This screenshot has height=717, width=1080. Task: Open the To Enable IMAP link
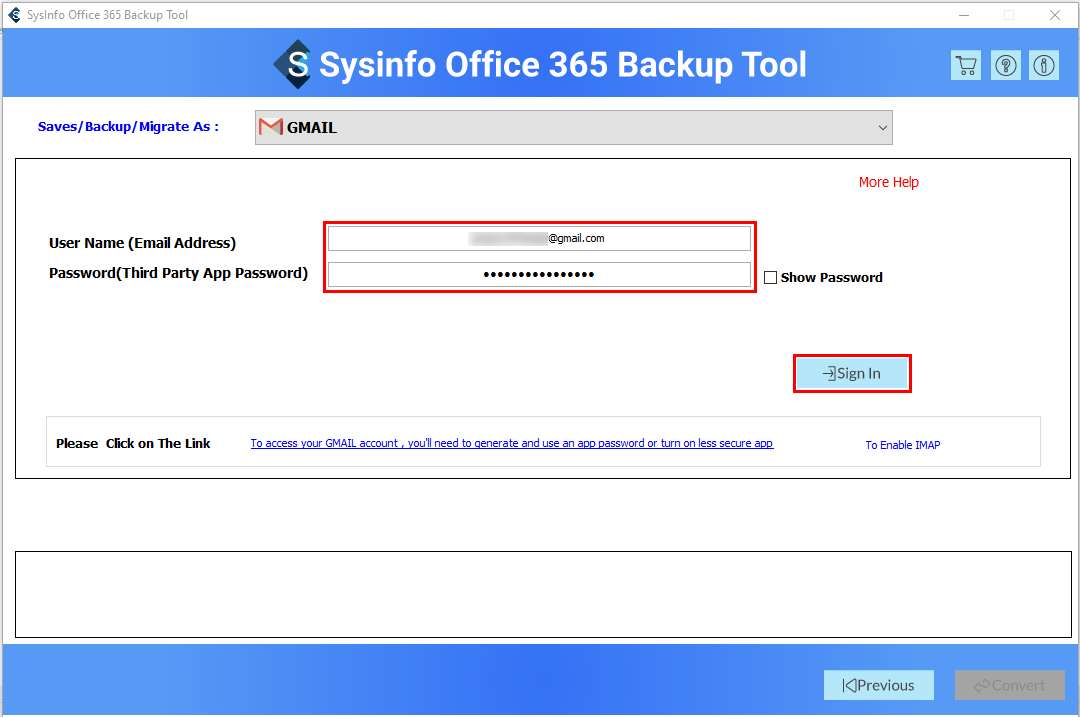(902, 445)
